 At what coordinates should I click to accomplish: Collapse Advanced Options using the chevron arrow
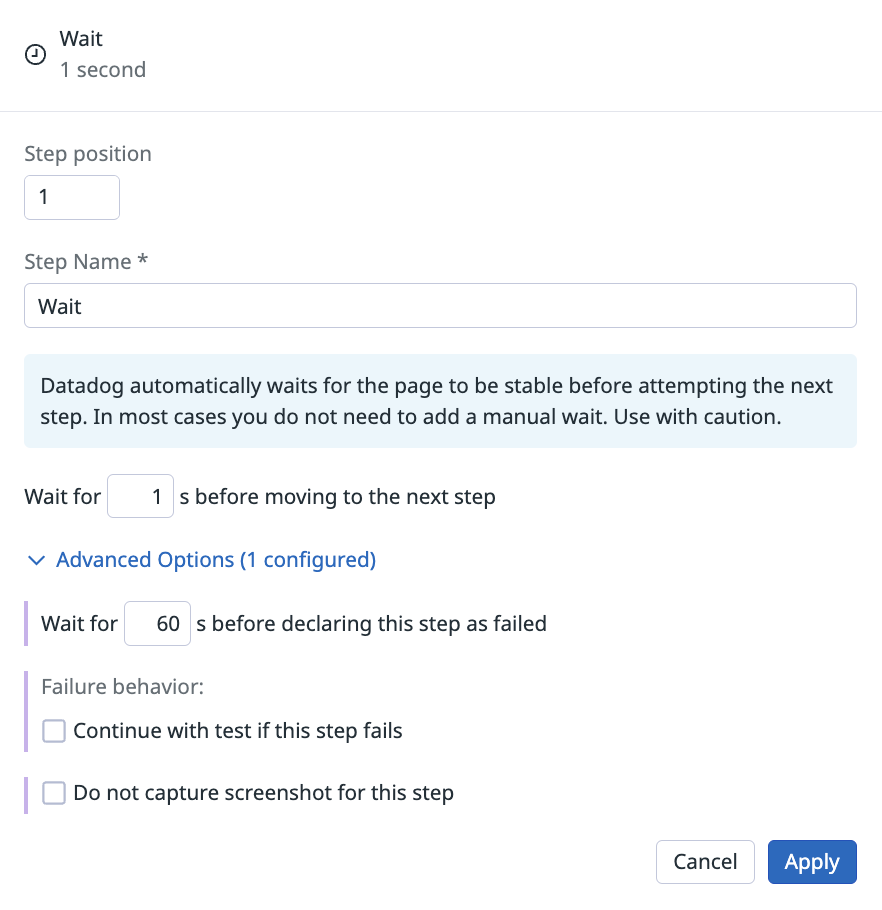click(37, 560)
